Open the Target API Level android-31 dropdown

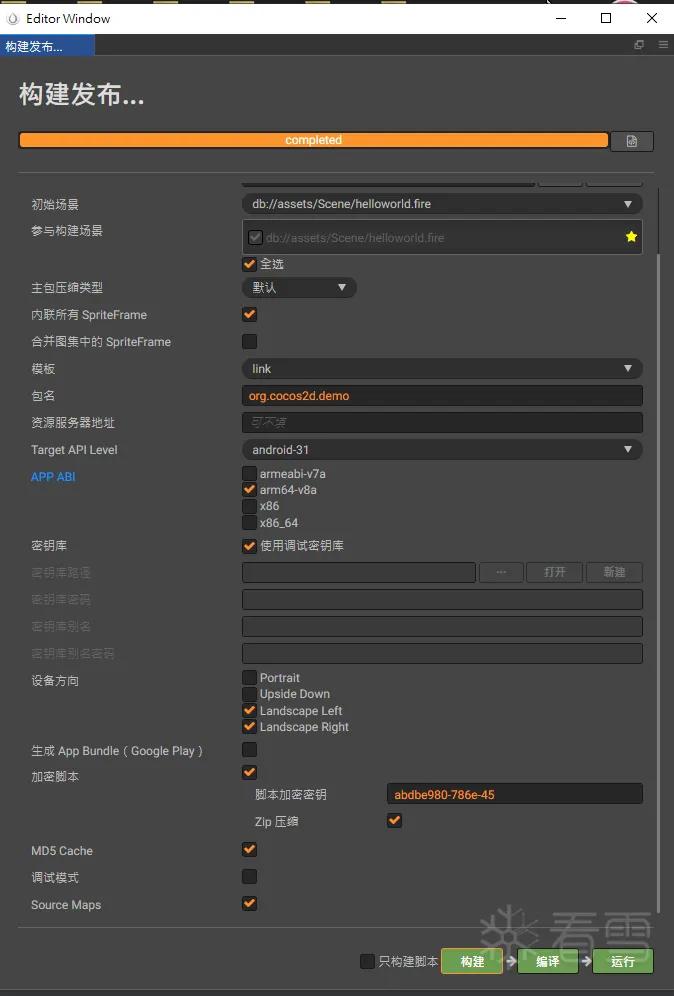click(x=442, y=450)
